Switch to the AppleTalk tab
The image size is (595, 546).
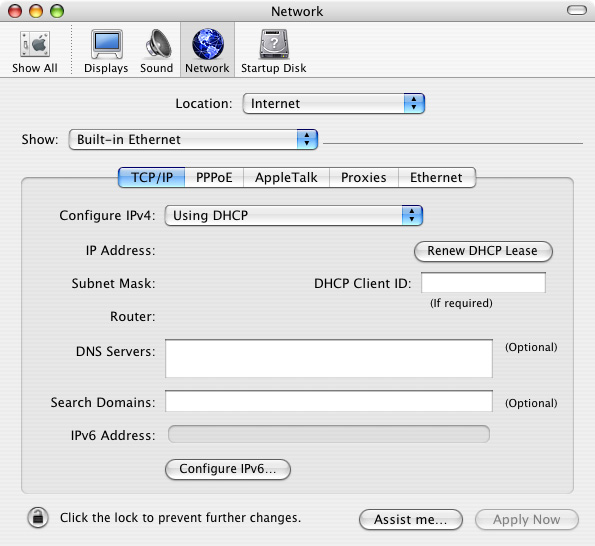point(286,177)
